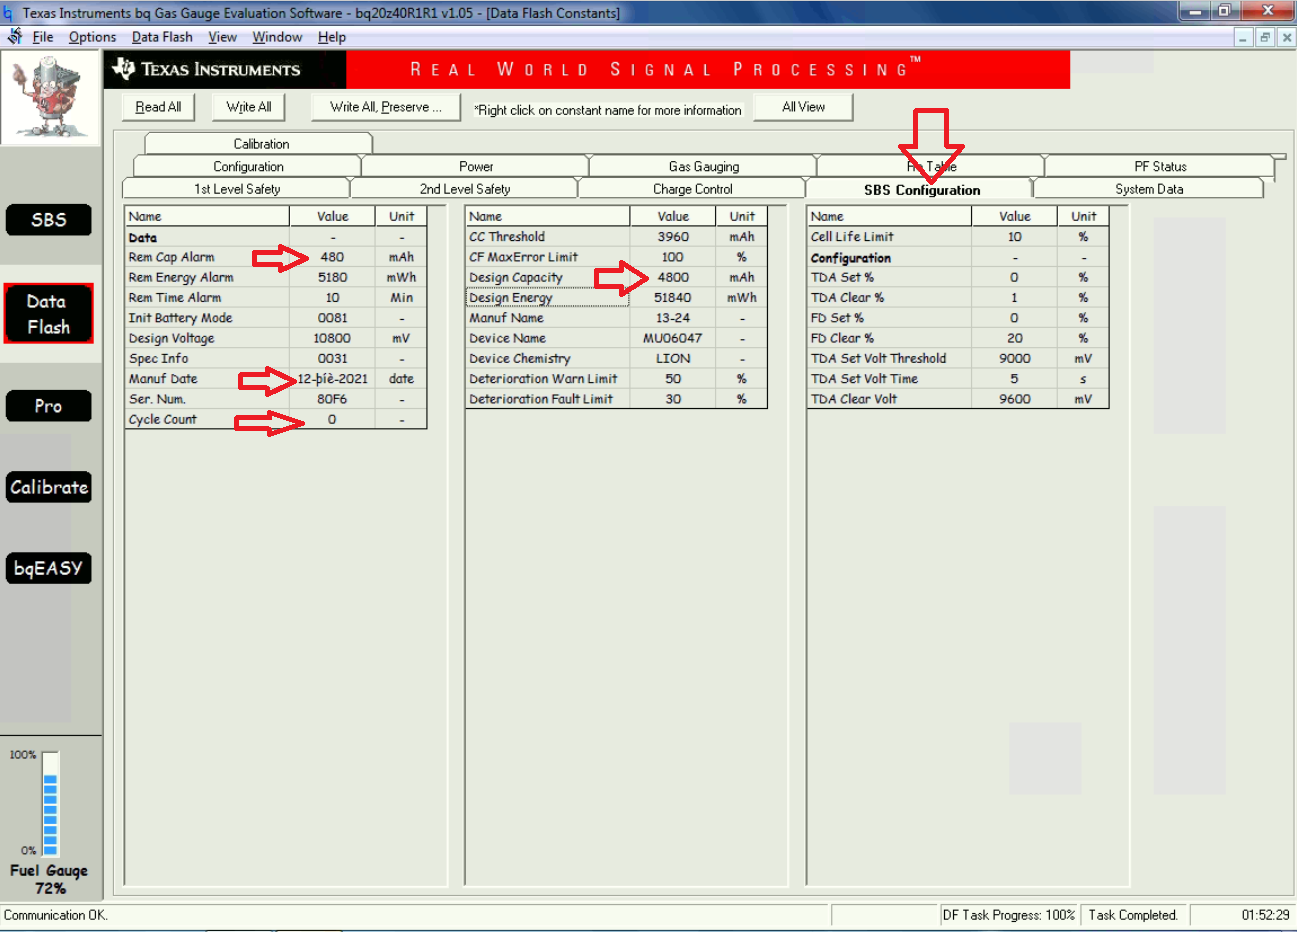Image resolution: width=1297 pixels, height=932 pixels.
Task: Switch to the Power tab
Action: point(476,166)
